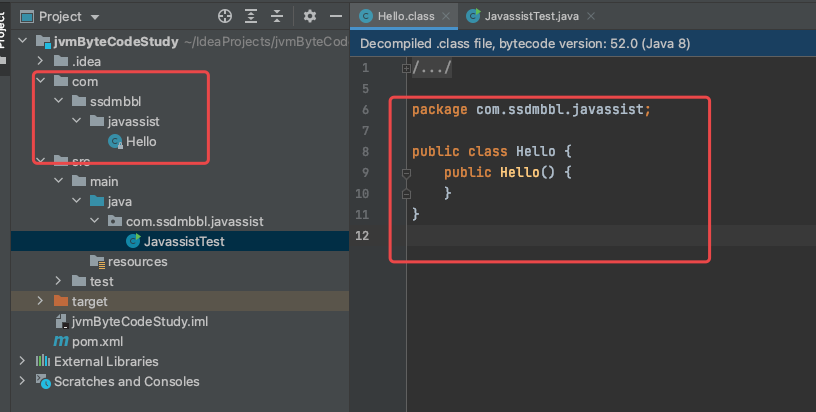Click the locate/select opened file icon
This screenshot has width=816, height=412.
click(224, 17)
